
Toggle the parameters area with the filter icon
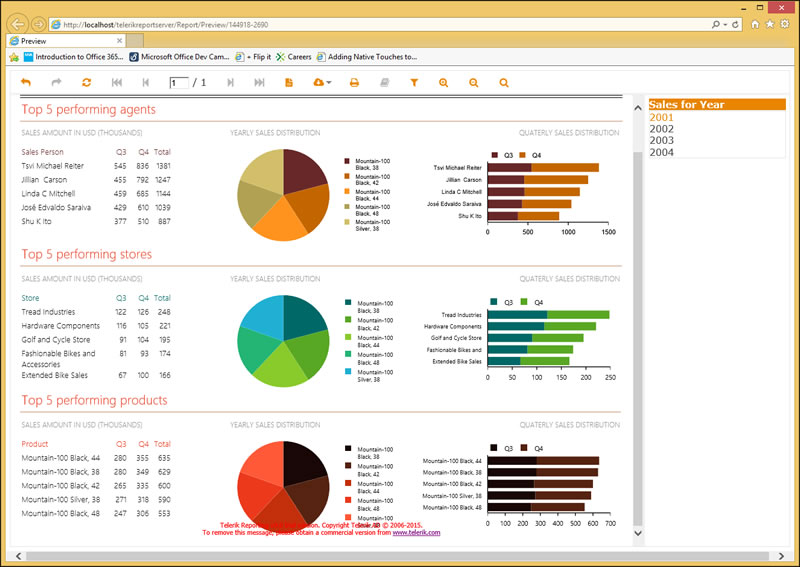414,82
